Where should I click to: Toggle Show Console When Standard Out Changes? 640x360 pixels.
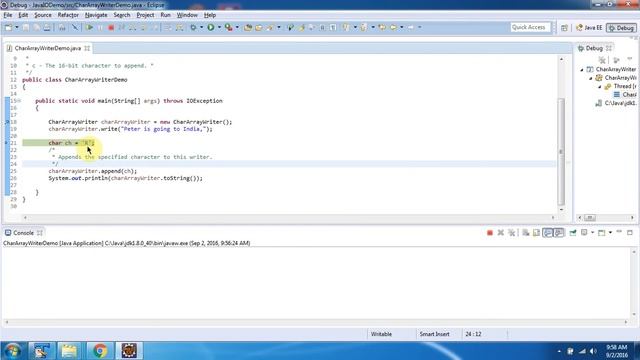(548, 233)
